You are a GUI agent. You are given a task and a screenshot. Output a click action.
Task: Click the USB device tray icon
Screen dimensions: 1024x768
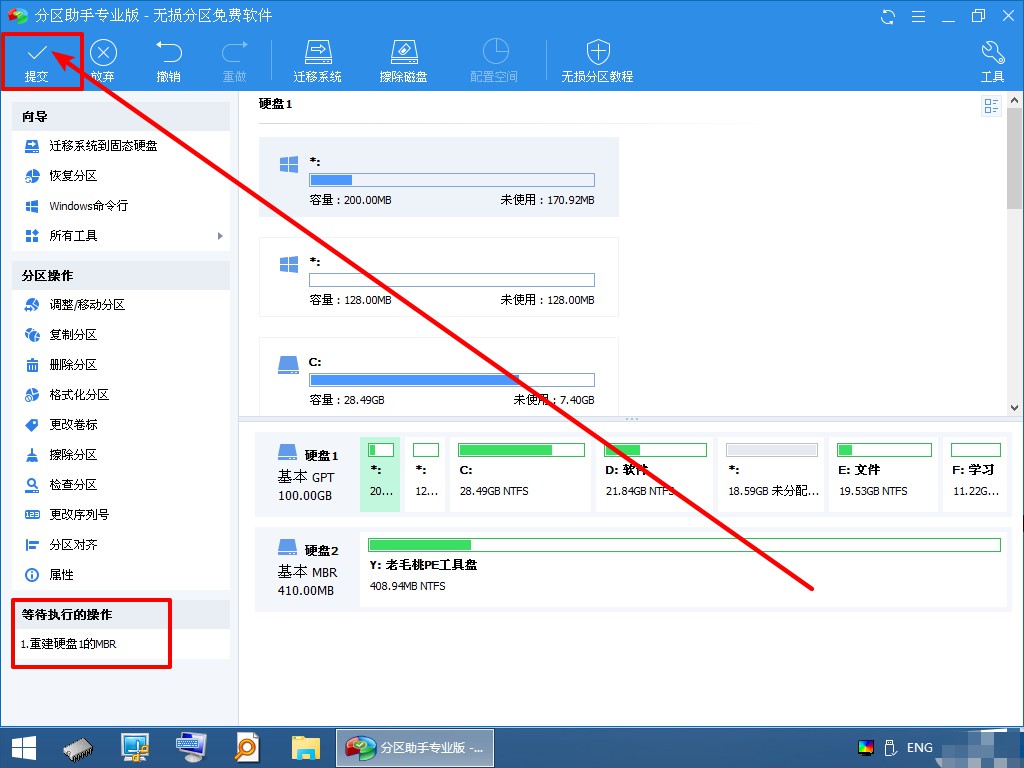click(889, 748)
